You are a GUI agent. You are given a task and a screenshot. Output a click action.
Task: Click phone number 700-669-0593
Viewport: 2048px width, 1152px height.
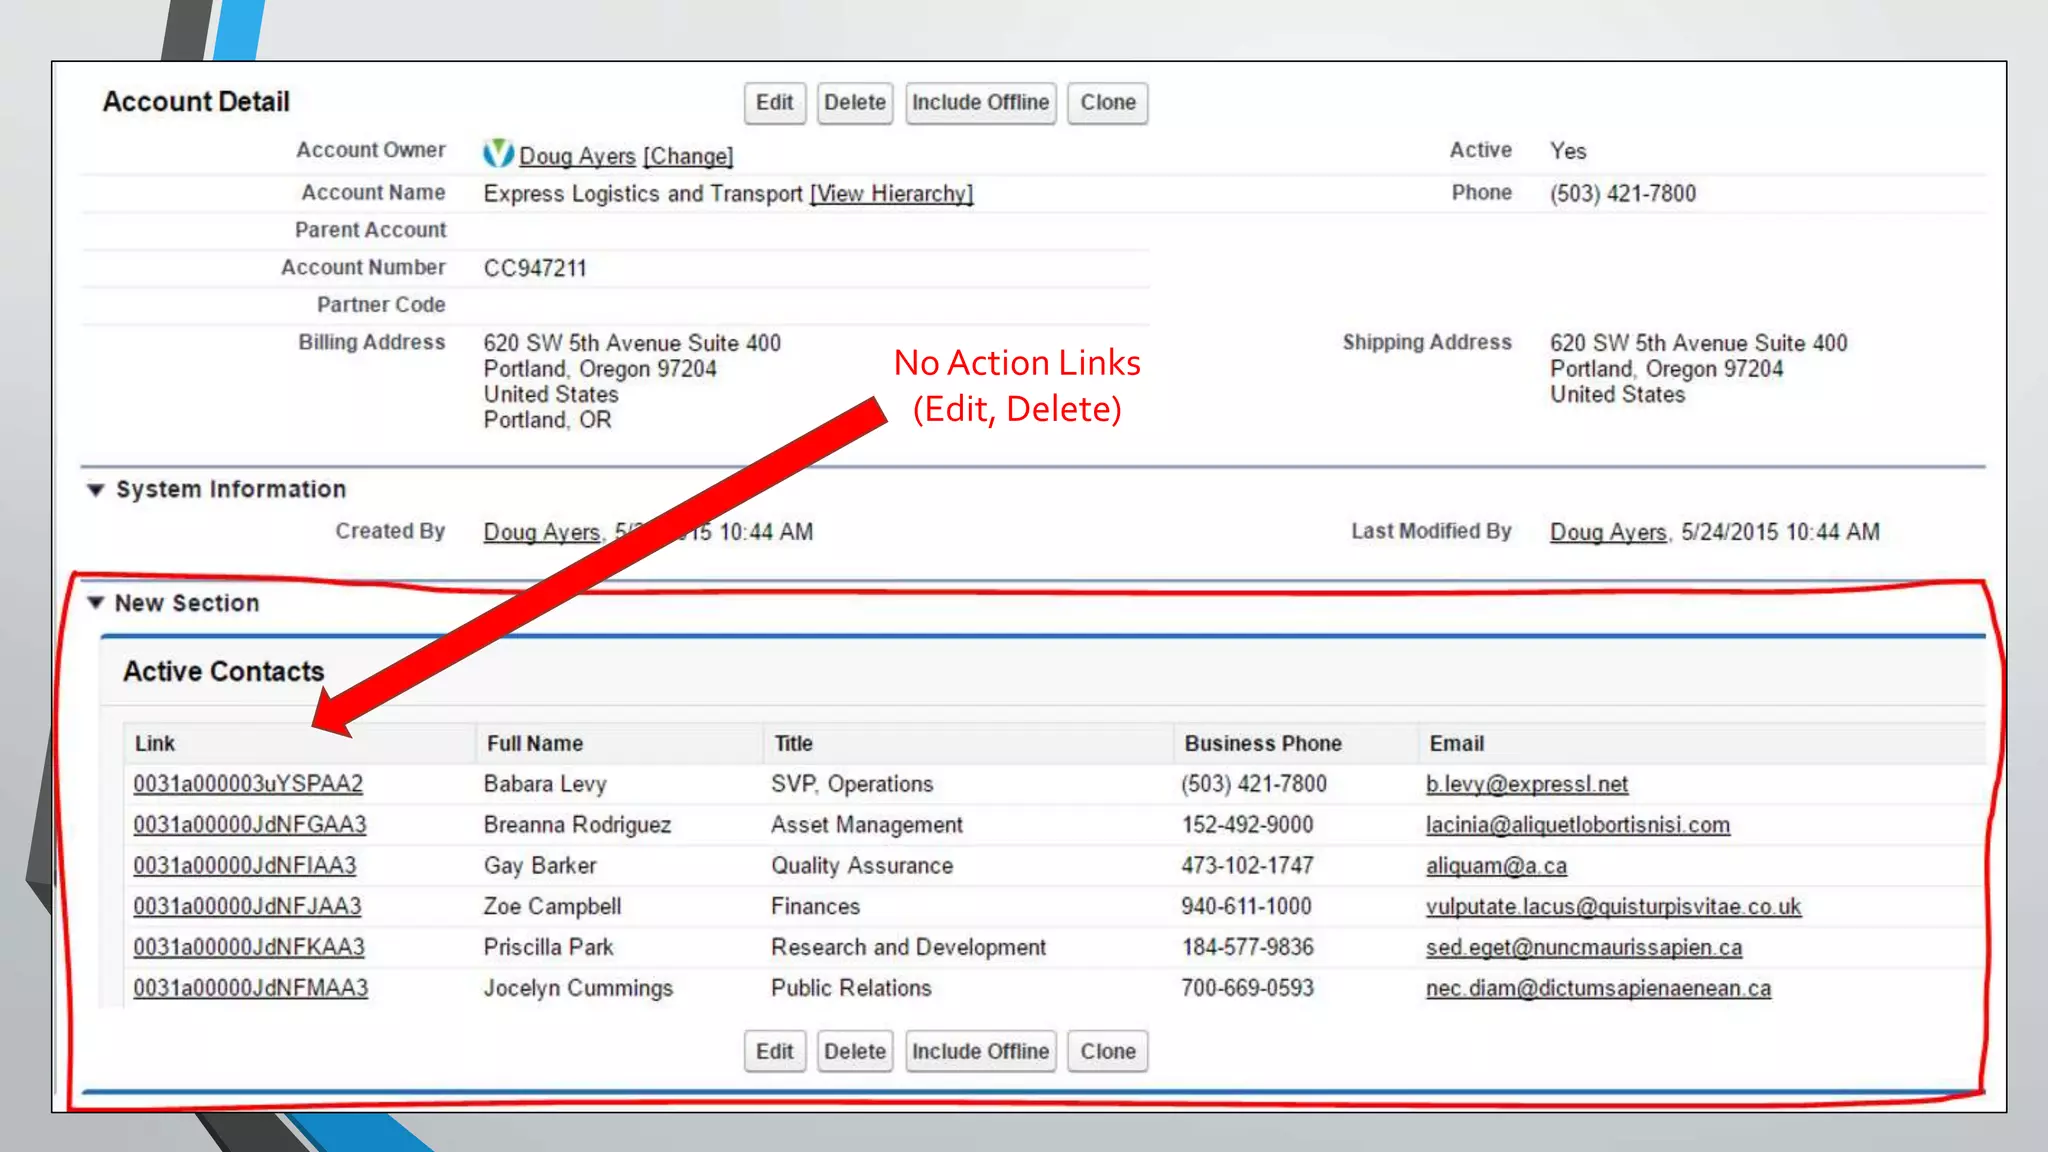(x=1247, y=988)
